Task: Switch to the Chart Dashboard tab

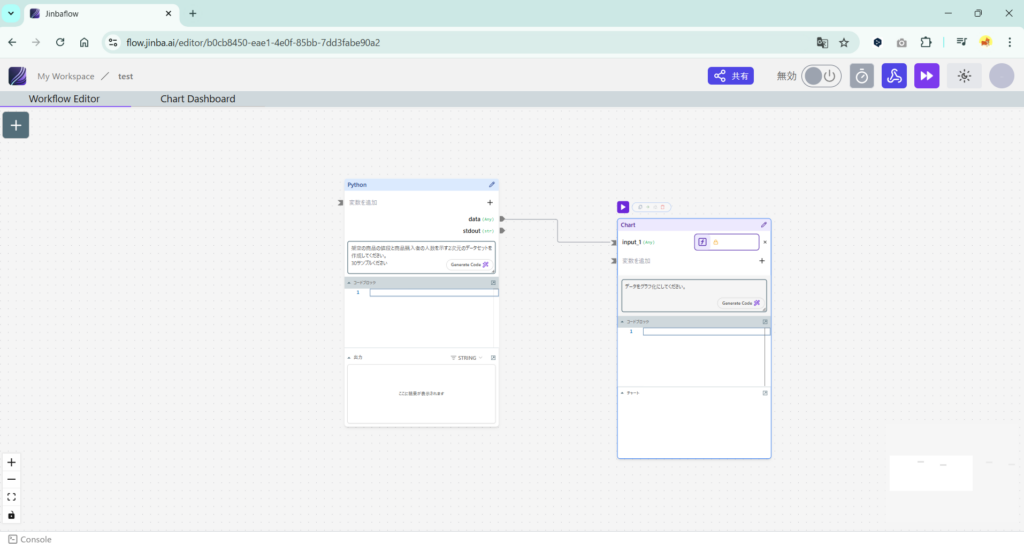Action: pos(198,99)
